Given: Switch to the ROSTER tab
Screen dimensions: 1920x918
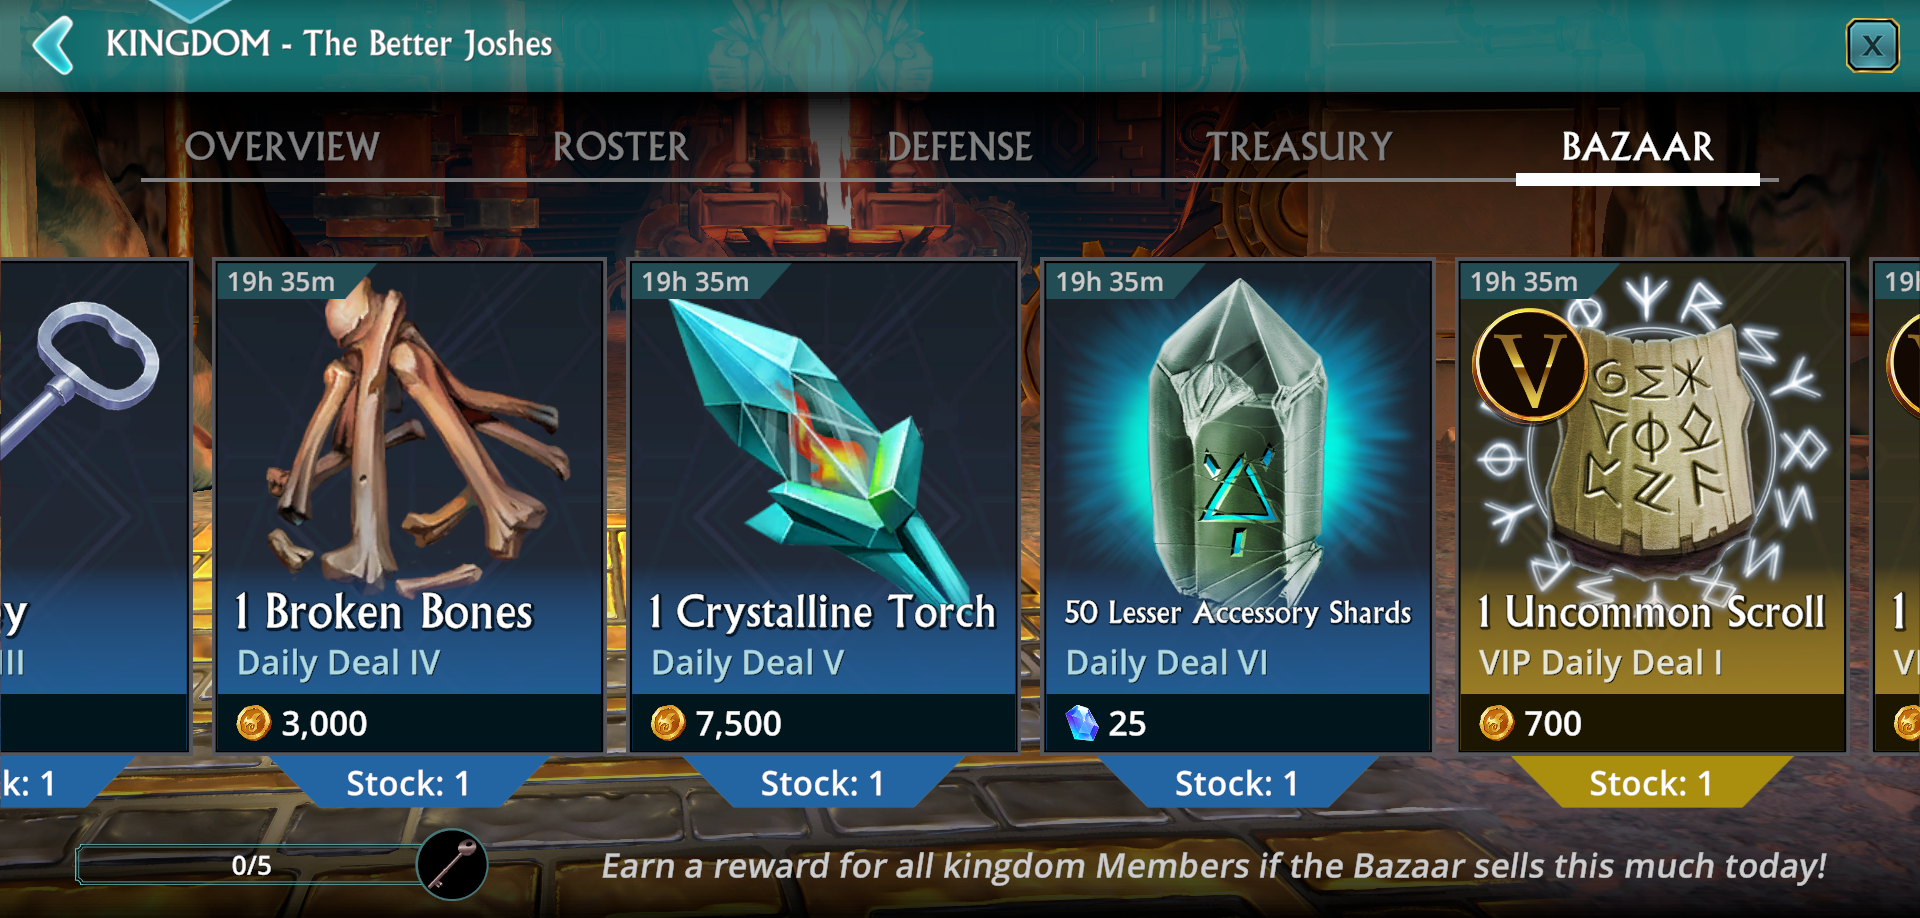Looking at the screenshot, I should pos(621,147).
